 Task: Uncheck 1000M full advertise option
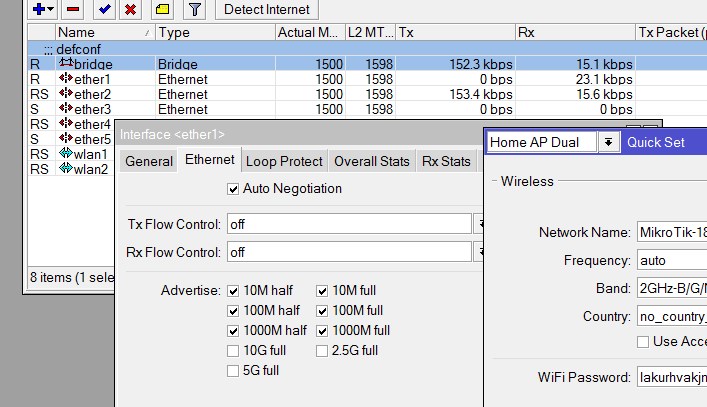[x=322, y=331]
